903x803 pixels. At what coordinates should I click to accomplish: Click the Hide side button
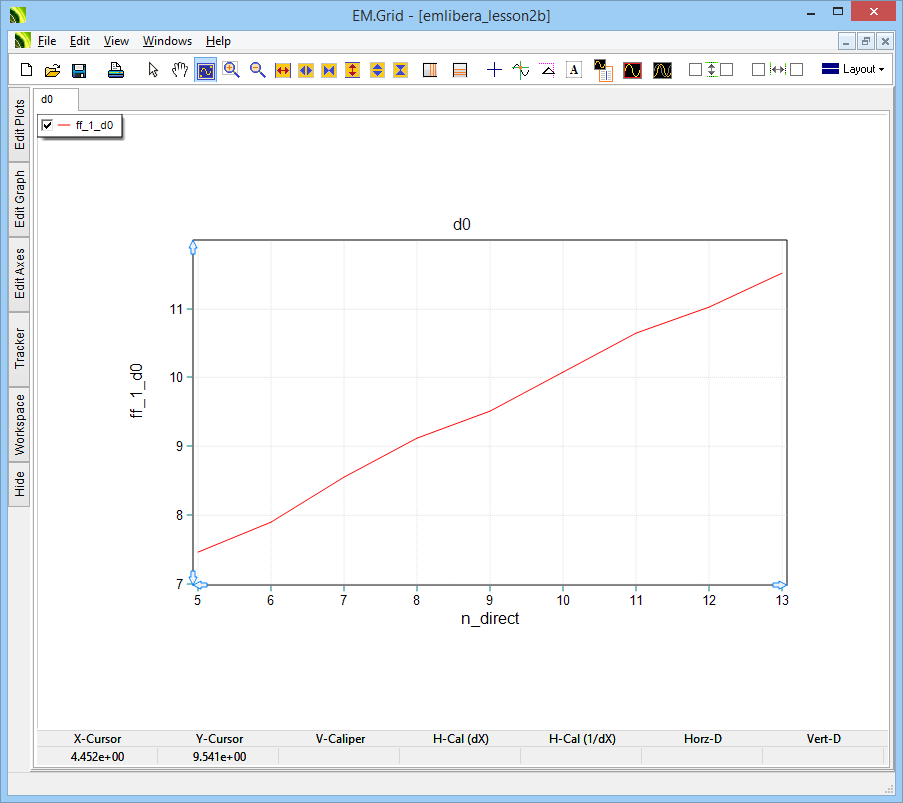pyautogui.click(x=19, y=485)
